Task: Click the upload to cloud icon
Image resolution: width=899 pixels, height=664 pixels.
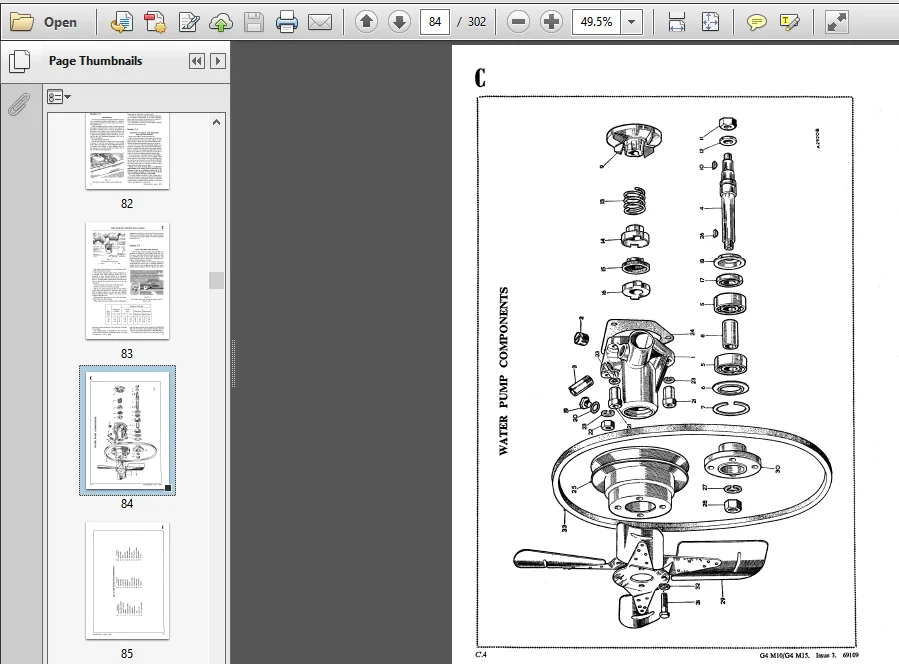Action: (x=221, y=22)
